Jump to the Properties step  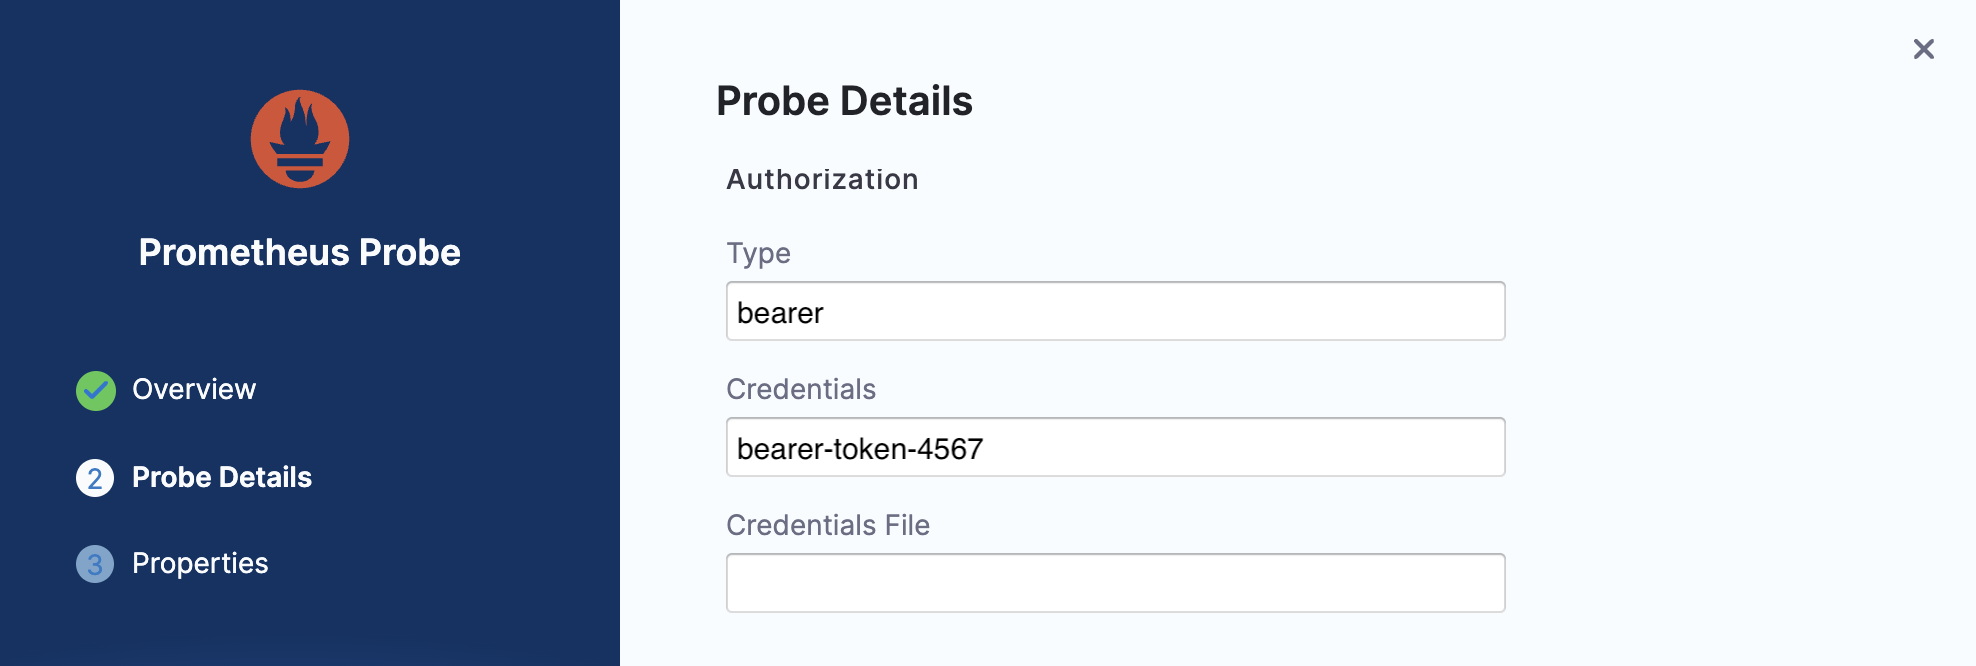coord(200,564)
